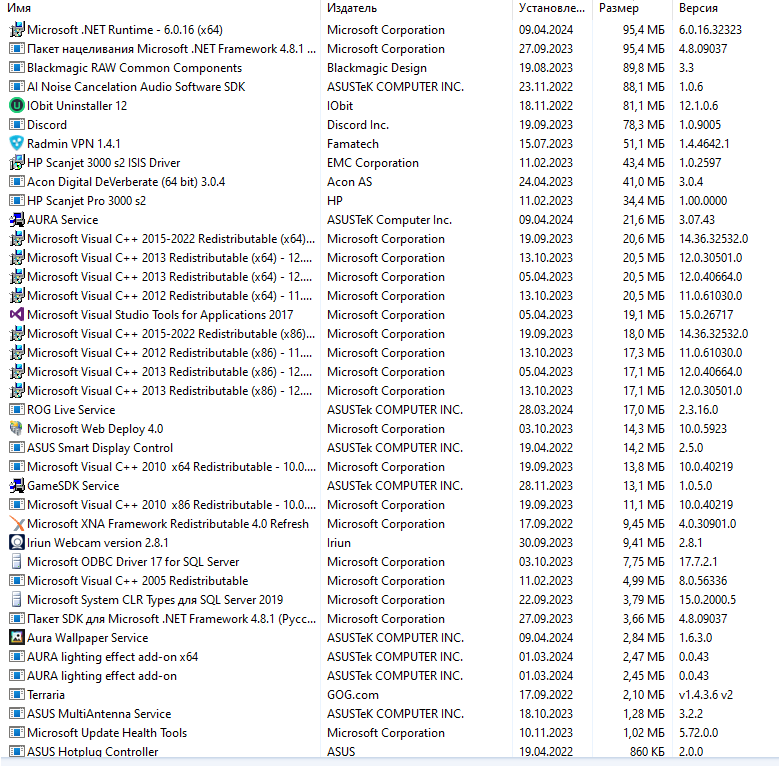Select Iriun Webcam version 2.8.1 name

click(98, 542)
